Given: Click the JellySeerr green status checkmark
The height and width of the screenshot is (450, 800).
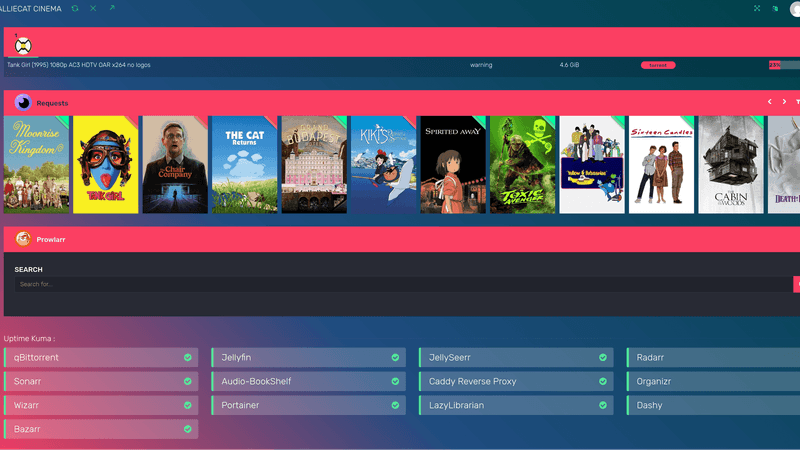Looking at the screenshot, I should (603, 358).
